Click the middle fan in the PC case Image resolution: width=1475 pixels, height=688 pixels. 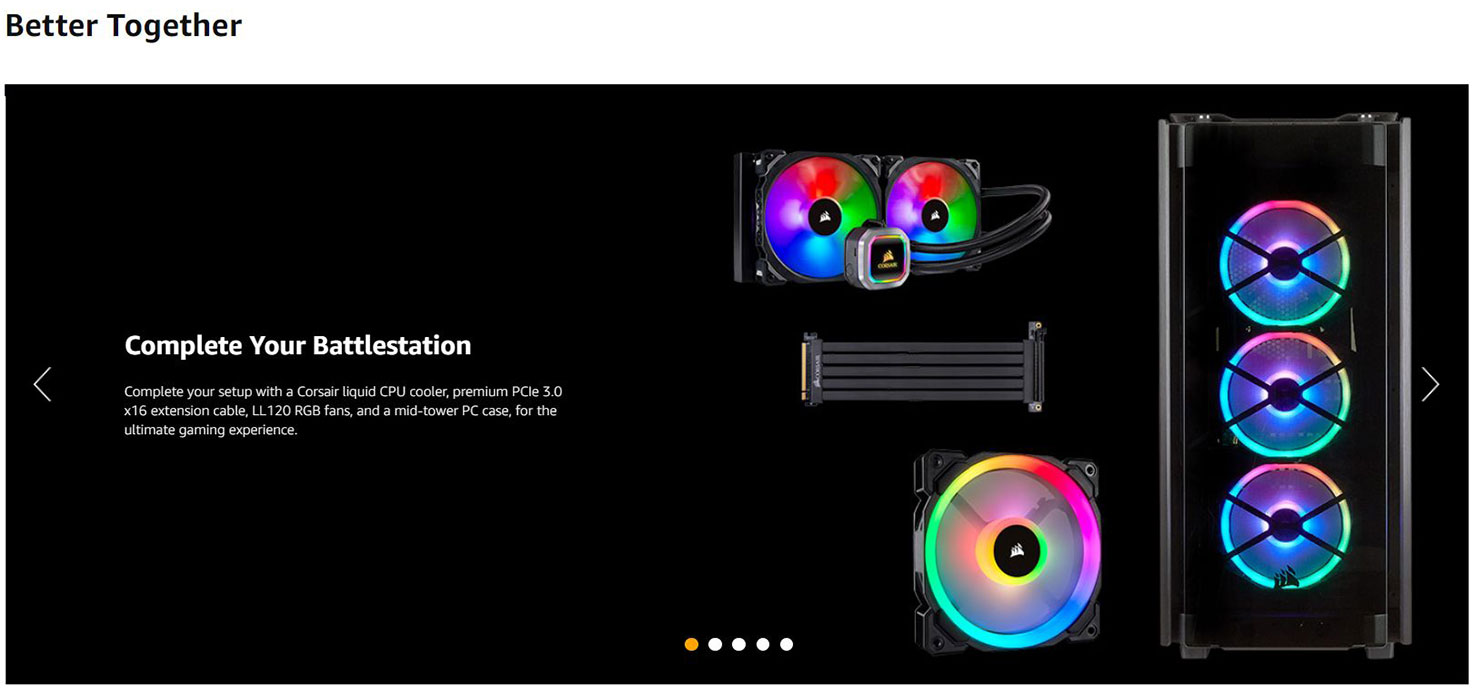(x=1285, y=395)
